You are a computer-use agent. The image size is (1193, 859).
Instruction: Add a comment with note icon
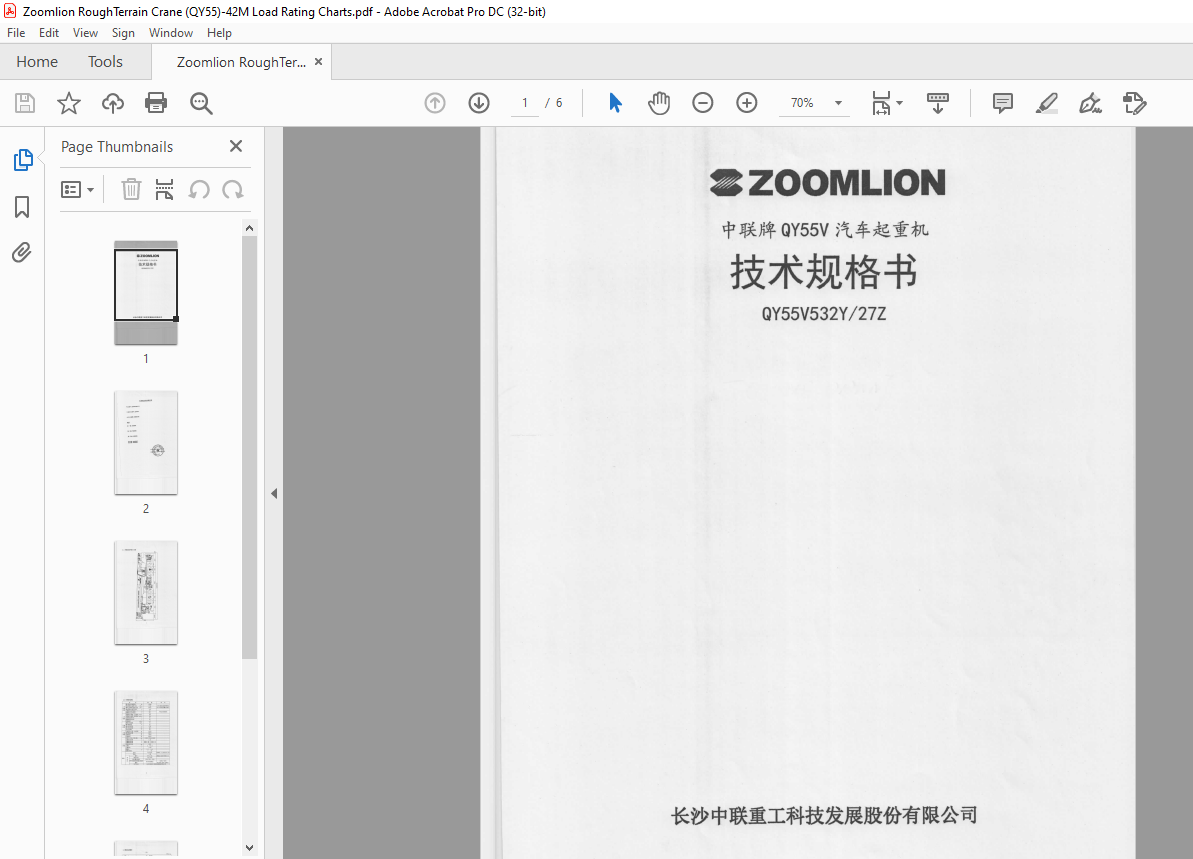coord(1003,103)
